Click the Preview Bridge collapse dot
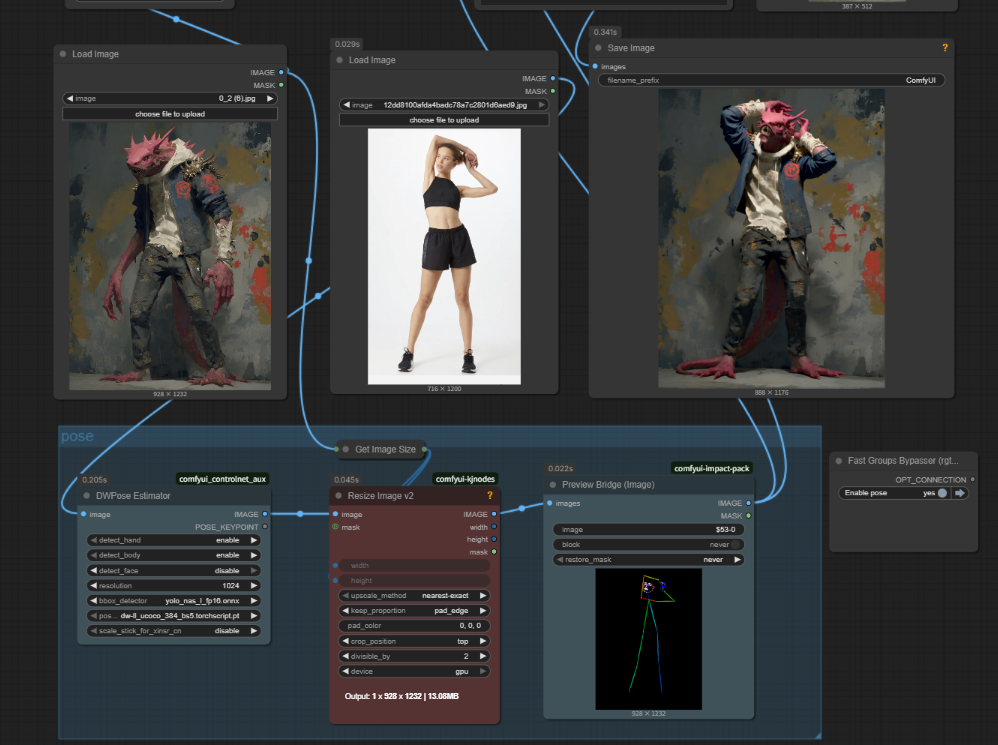The width and height of the screenshot is (998, 745). [553, 484]
